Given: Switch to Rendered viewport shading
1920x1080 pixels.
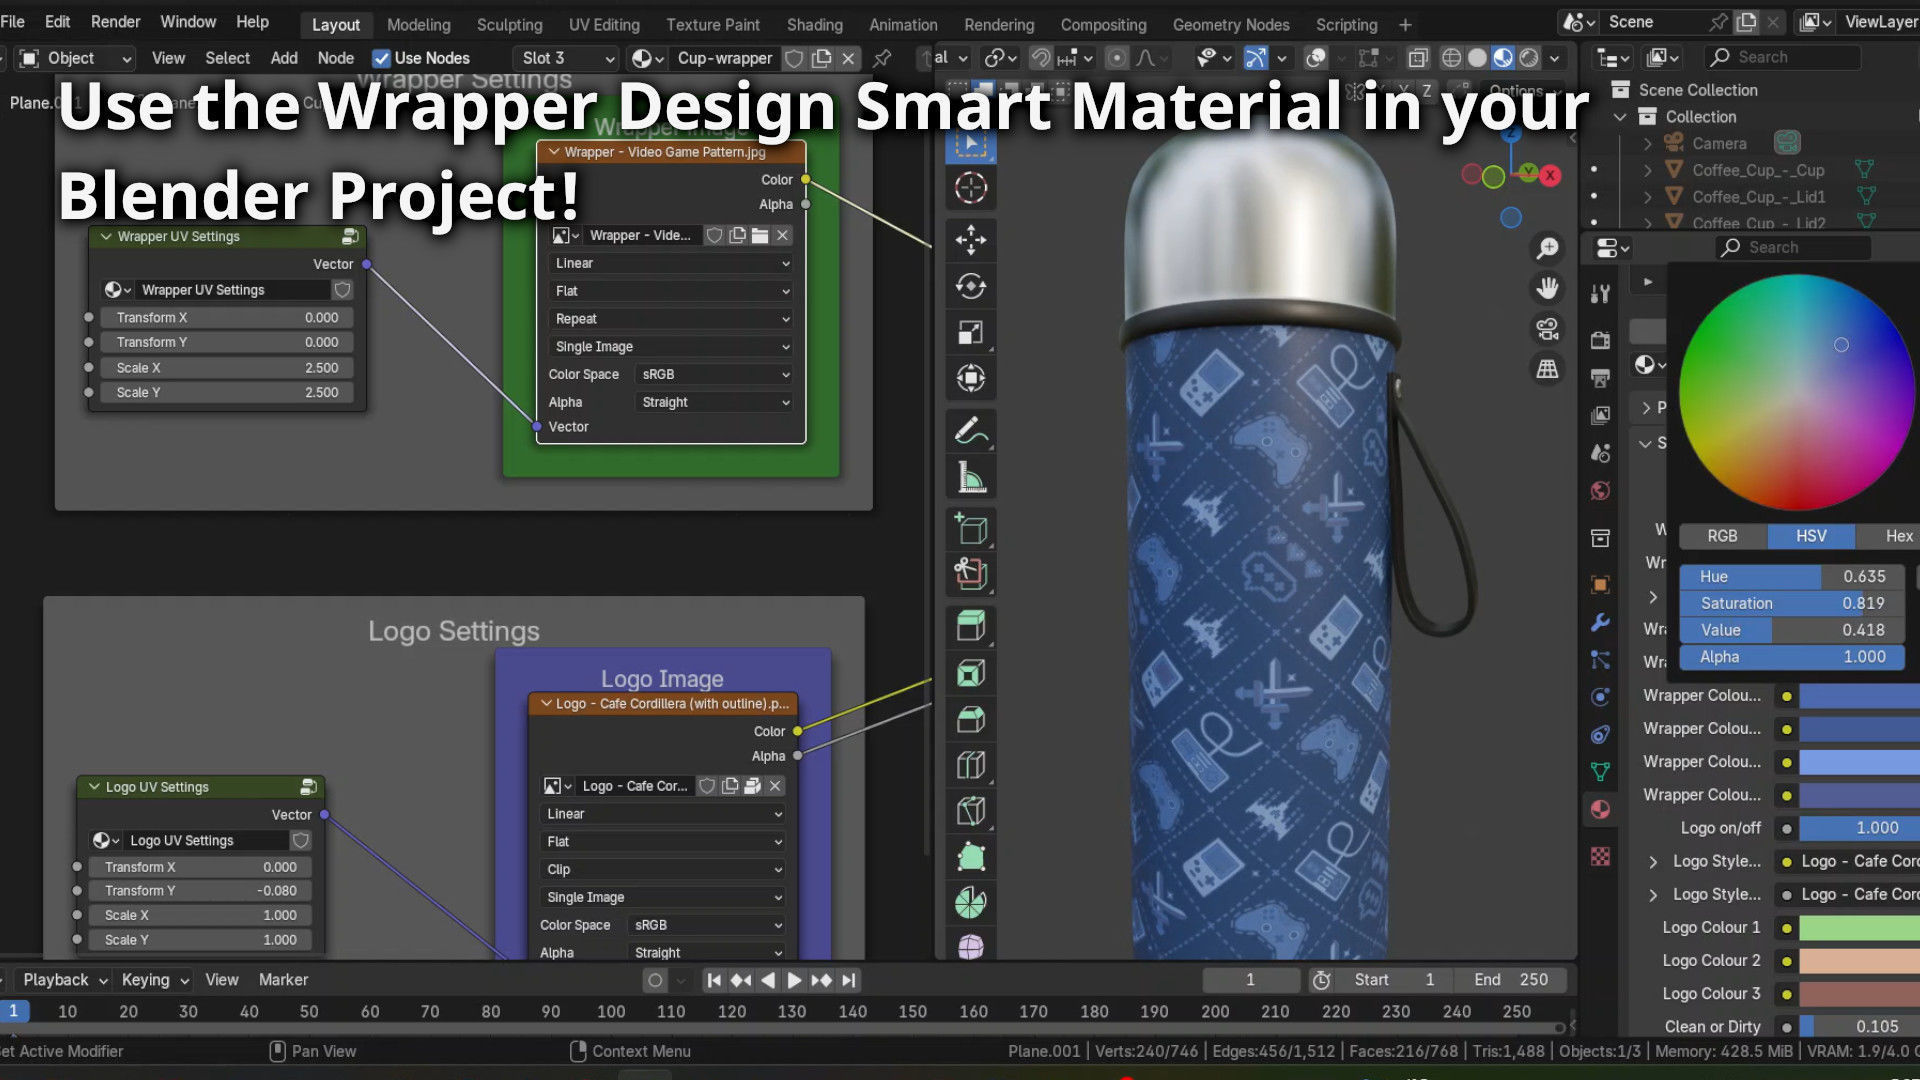Looking at the screenshot, I should [x=1529, y=58].
